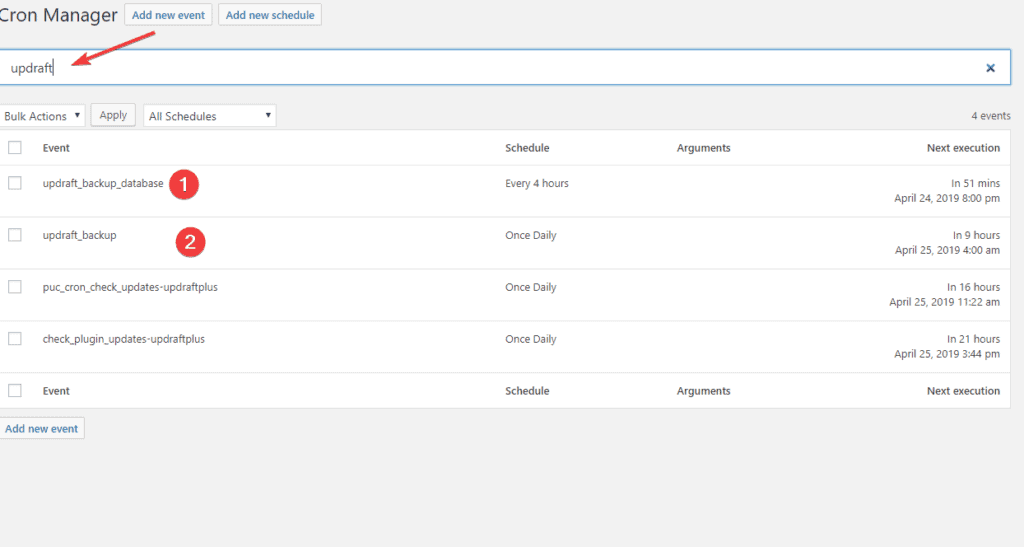The height and width of the screenshot is (547, 1024).
Task: Open the Bulk Actions dropdown
Action: pyautogui.click(x=41, y=116)
